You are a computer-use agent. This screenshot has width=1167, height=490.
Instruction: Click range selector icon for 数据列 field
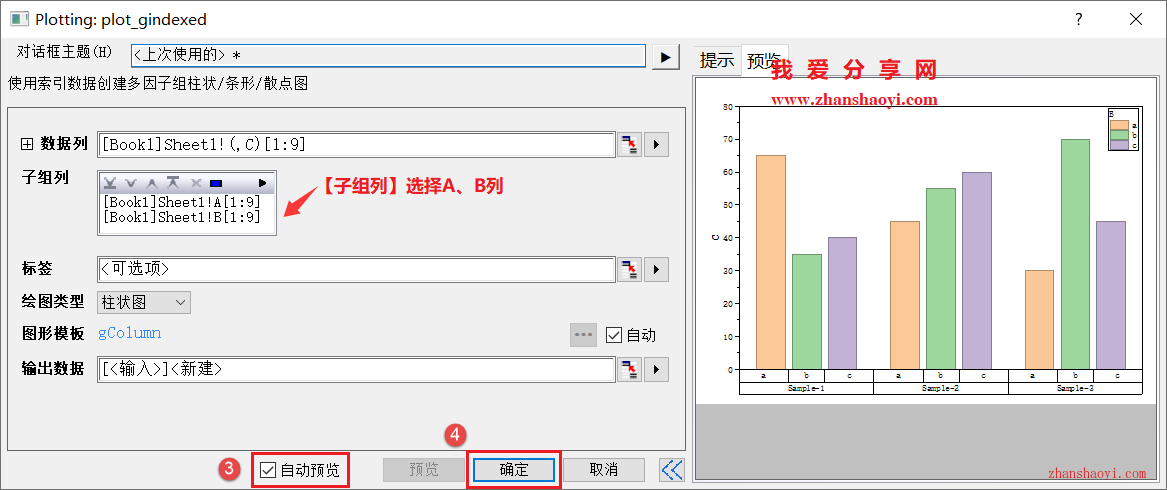point(629,145)
